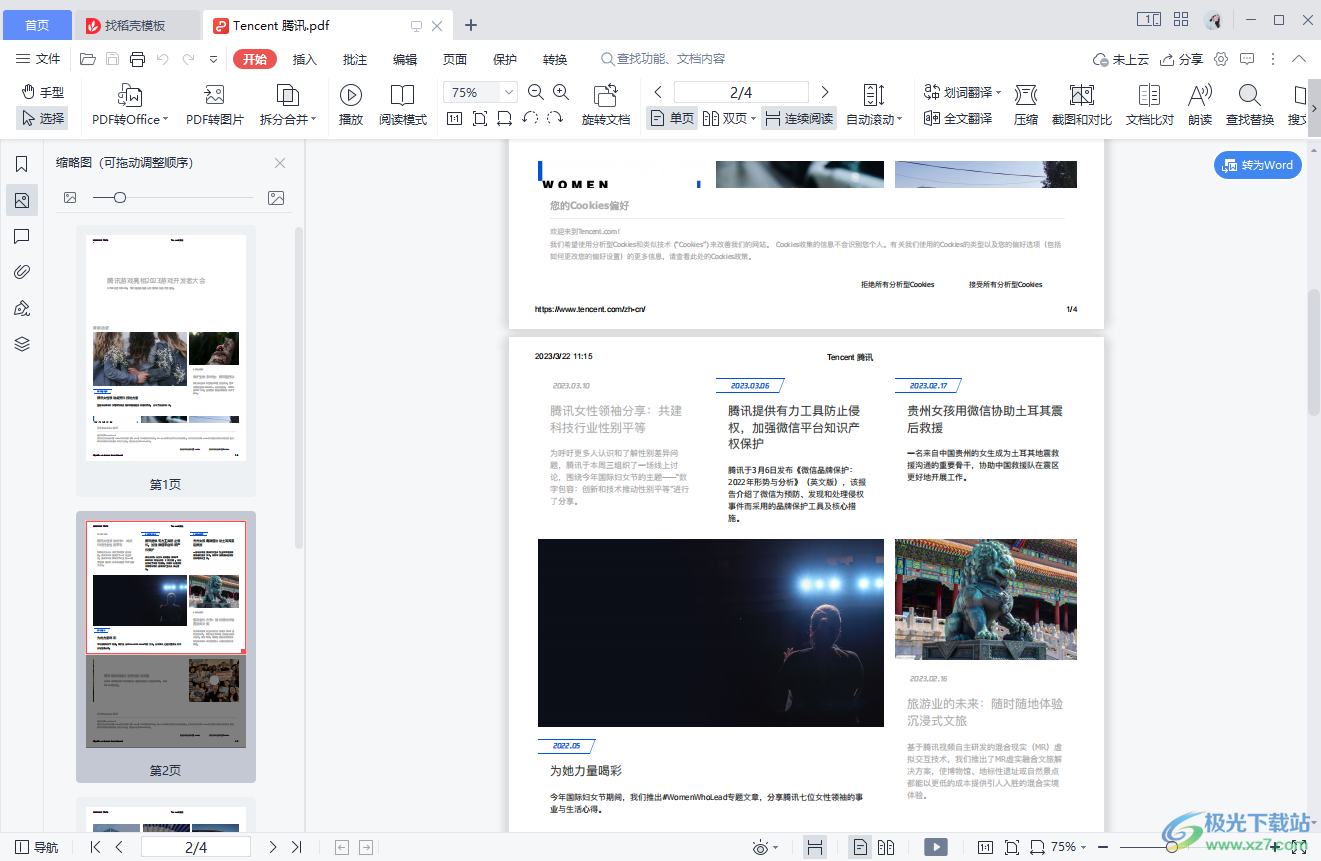Fit page width in ribbon

(x=505, y=119)
